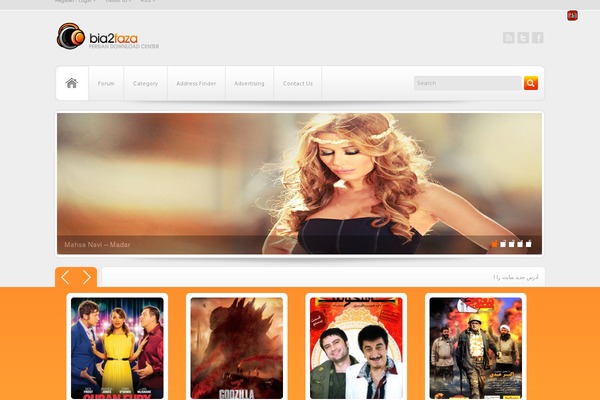
Task: Click the bia2faza site title text
Action: click(x=113, y=38)
